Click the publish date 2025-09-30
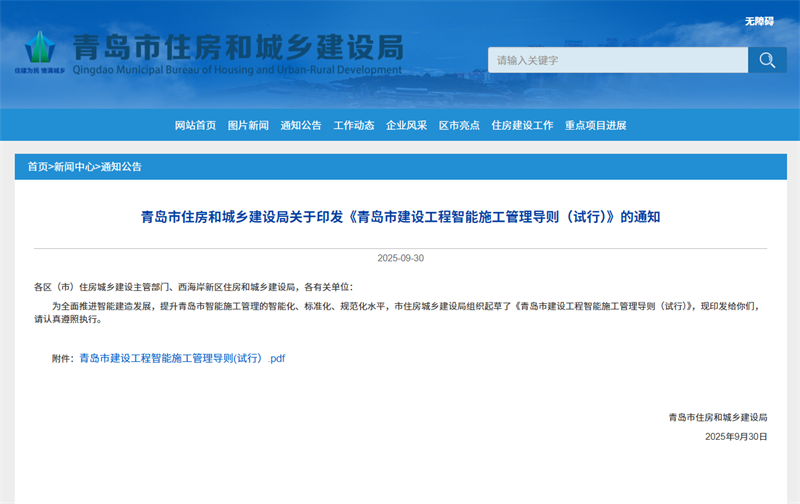The width and height of the screenshot is (800, 504). [401, 258]
